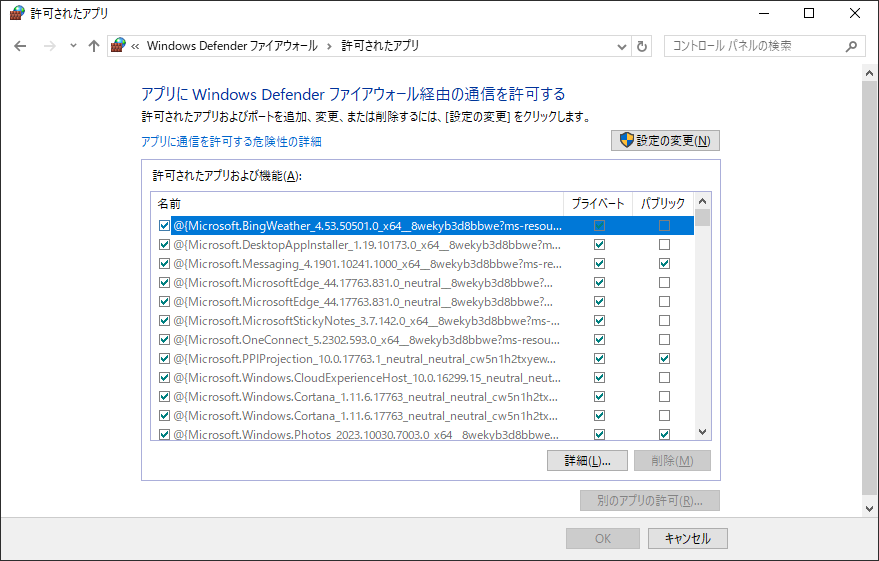Toggle the private checkbox for Microsoft.BingWeather
879x561 pixels.
click(599, 225)
